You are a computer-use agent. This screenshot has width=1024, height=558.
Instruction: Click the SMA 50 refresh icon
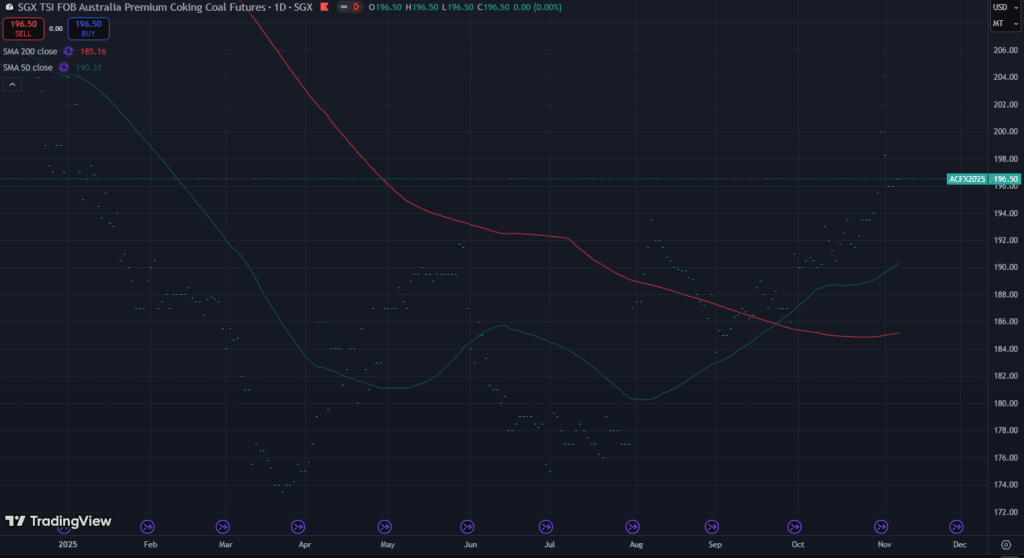[63, 68]
